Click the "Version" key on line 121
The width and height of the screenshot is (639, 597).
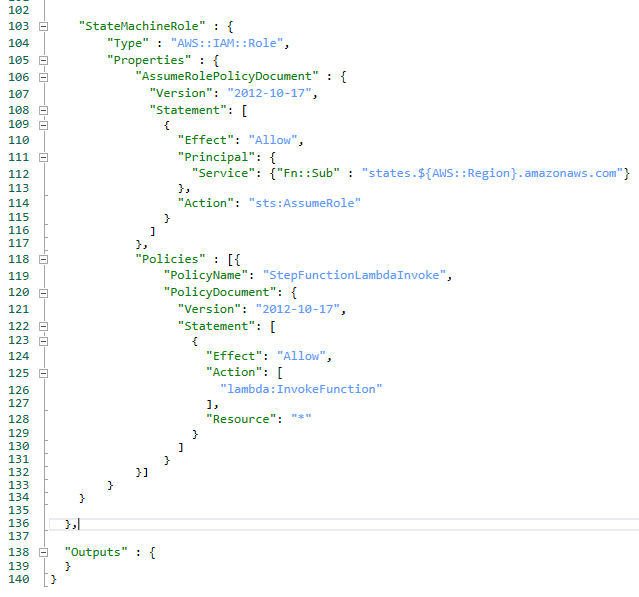[x=209, y=309]
